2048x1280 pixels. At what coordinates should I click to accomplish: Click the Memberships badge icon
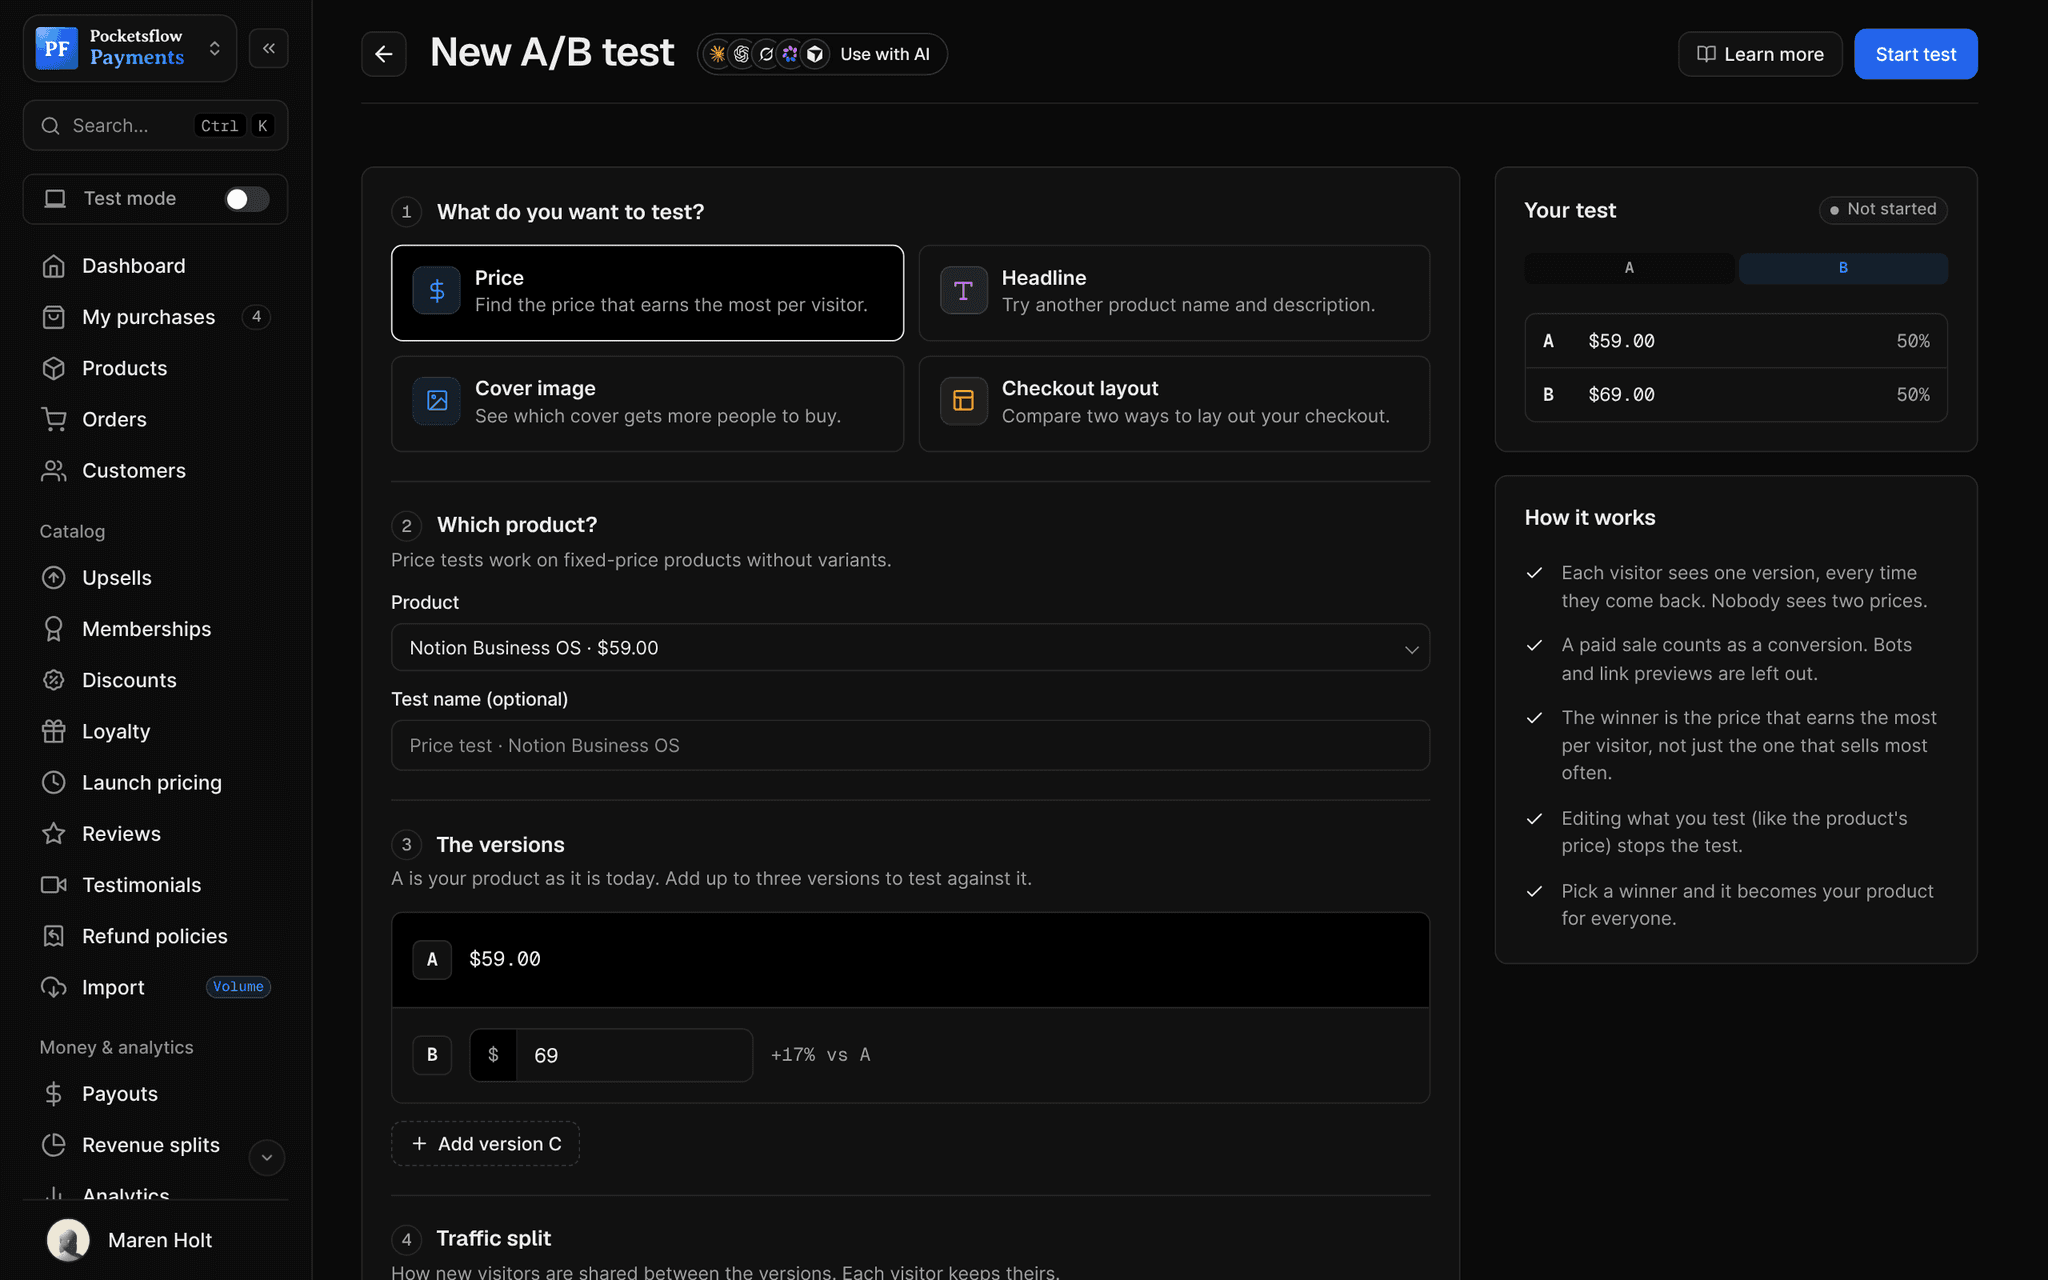pyautogui.click(x=54, y=629)
